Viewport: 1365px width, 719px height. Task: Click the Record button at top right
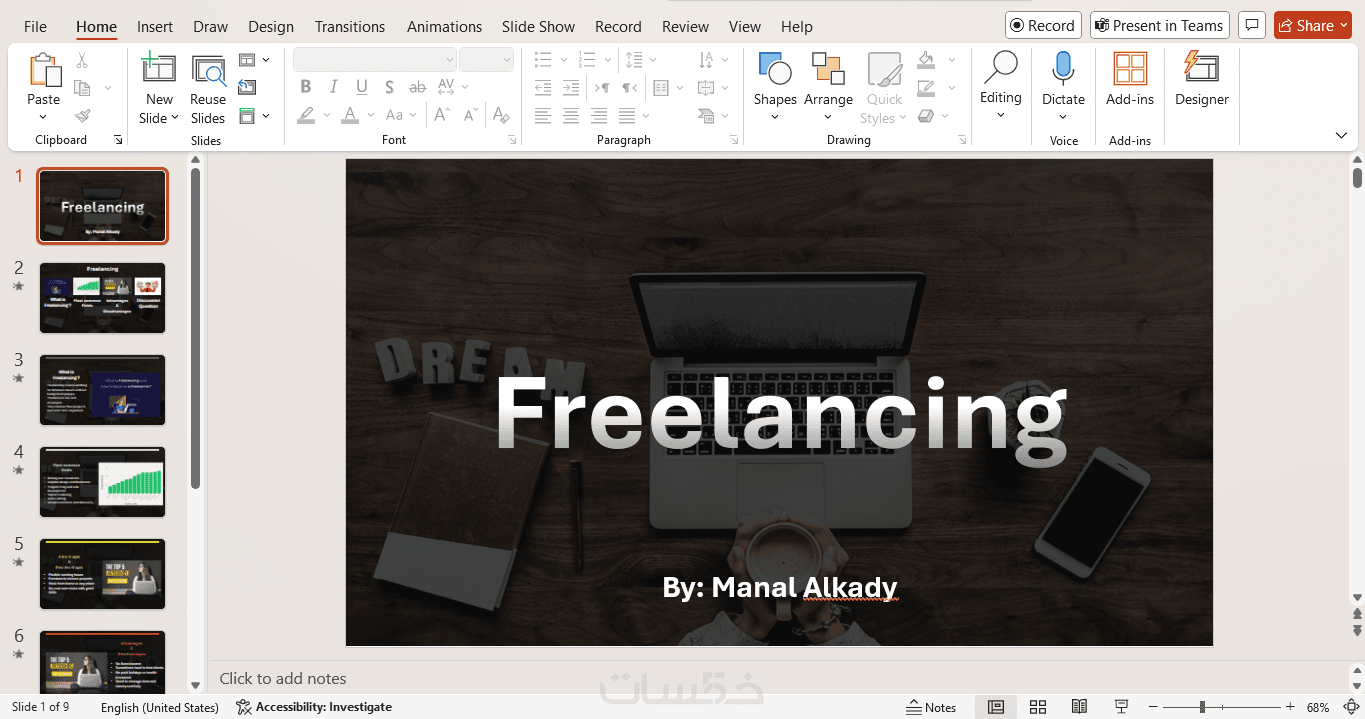pyautogui.click(x=1043, y=26)
